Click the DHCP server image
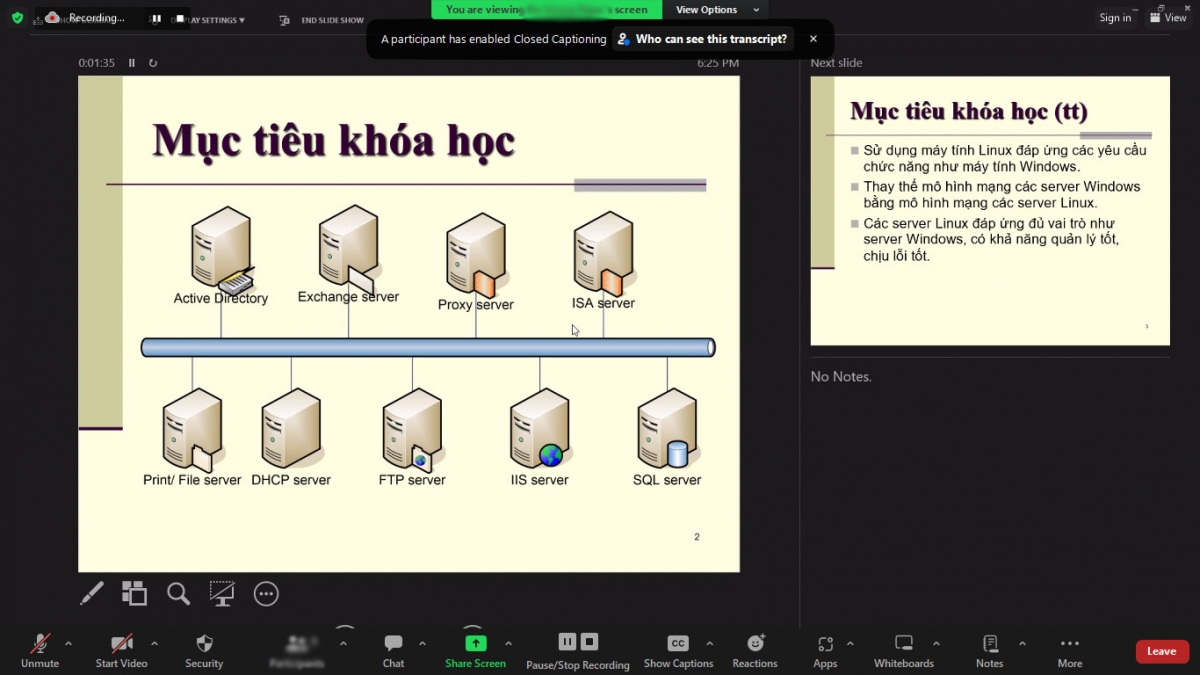The width and height of the screenshot is (1200, 675). 291,430
